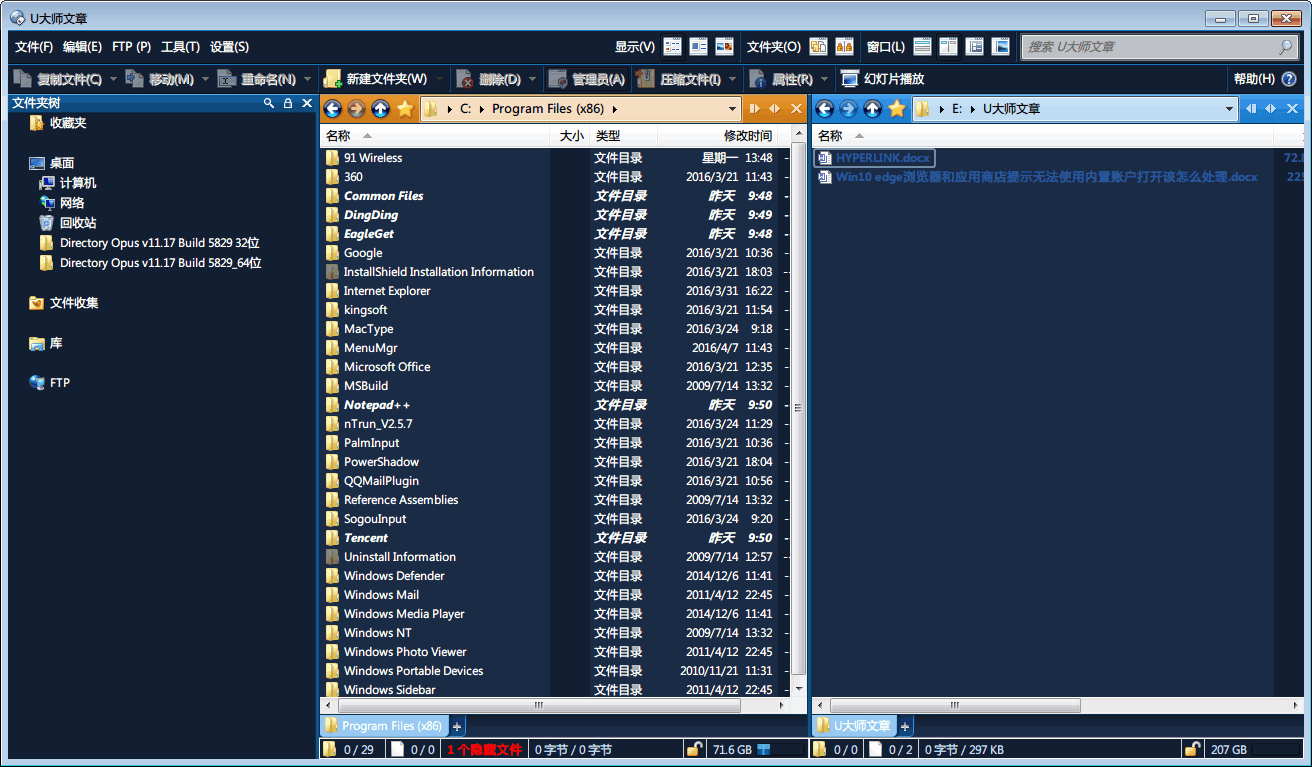
Task: Click the thumbnails view mode icon
Action: 724,46
